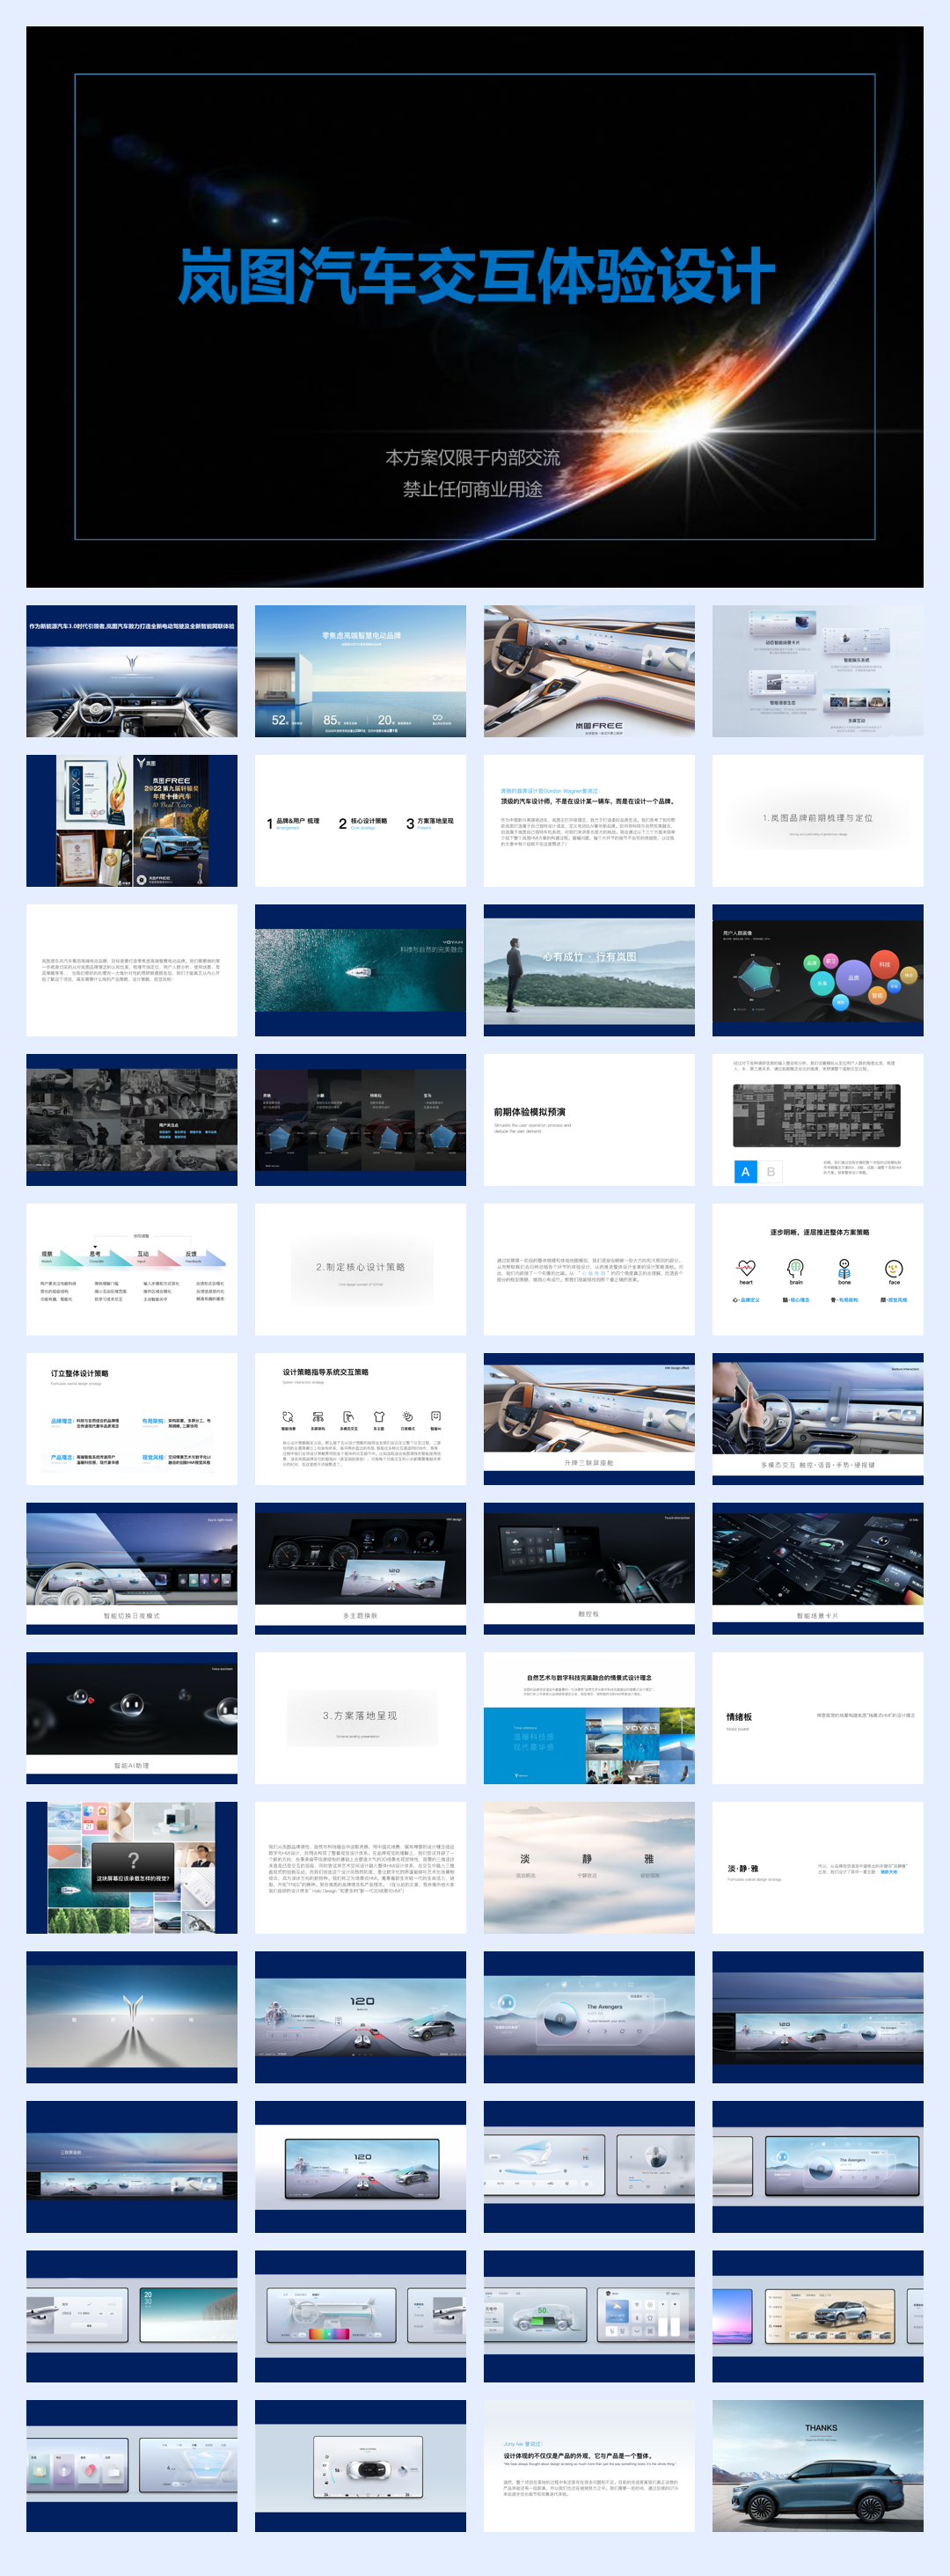Screen dimensions: 950x2576
Task: Click the blue A square icon
Action: (x=745, y=1171)
